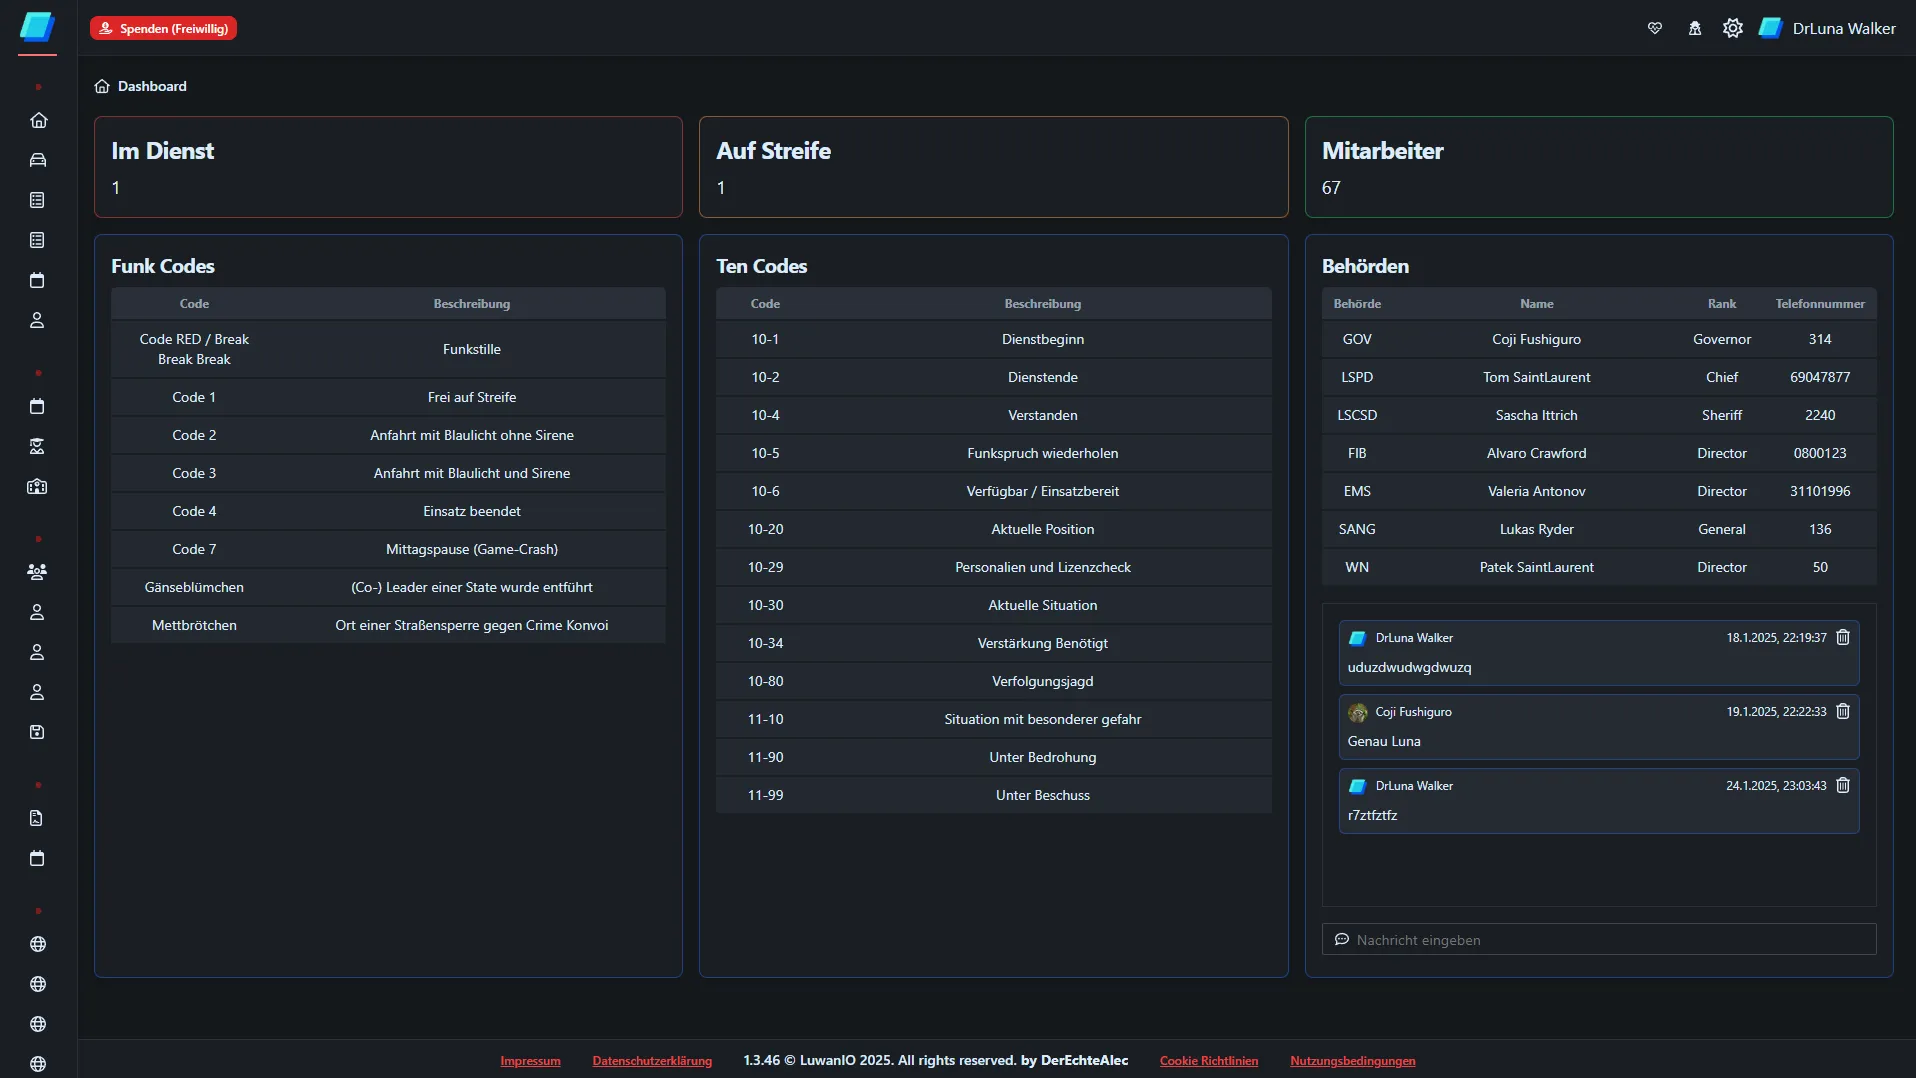Click the home icon in the left sidebar
The image size is (1916, 1078).
pyautogui.click(x=38, y=120)
